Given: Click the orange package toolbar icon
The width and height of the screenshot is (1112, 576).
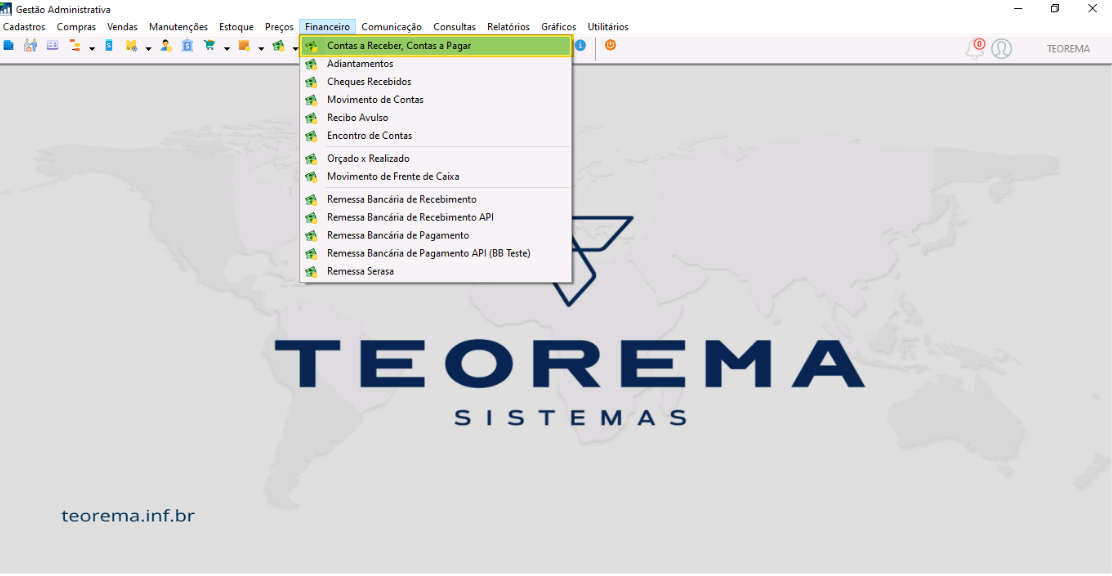Looking at the screenshot, I should 244,46.
